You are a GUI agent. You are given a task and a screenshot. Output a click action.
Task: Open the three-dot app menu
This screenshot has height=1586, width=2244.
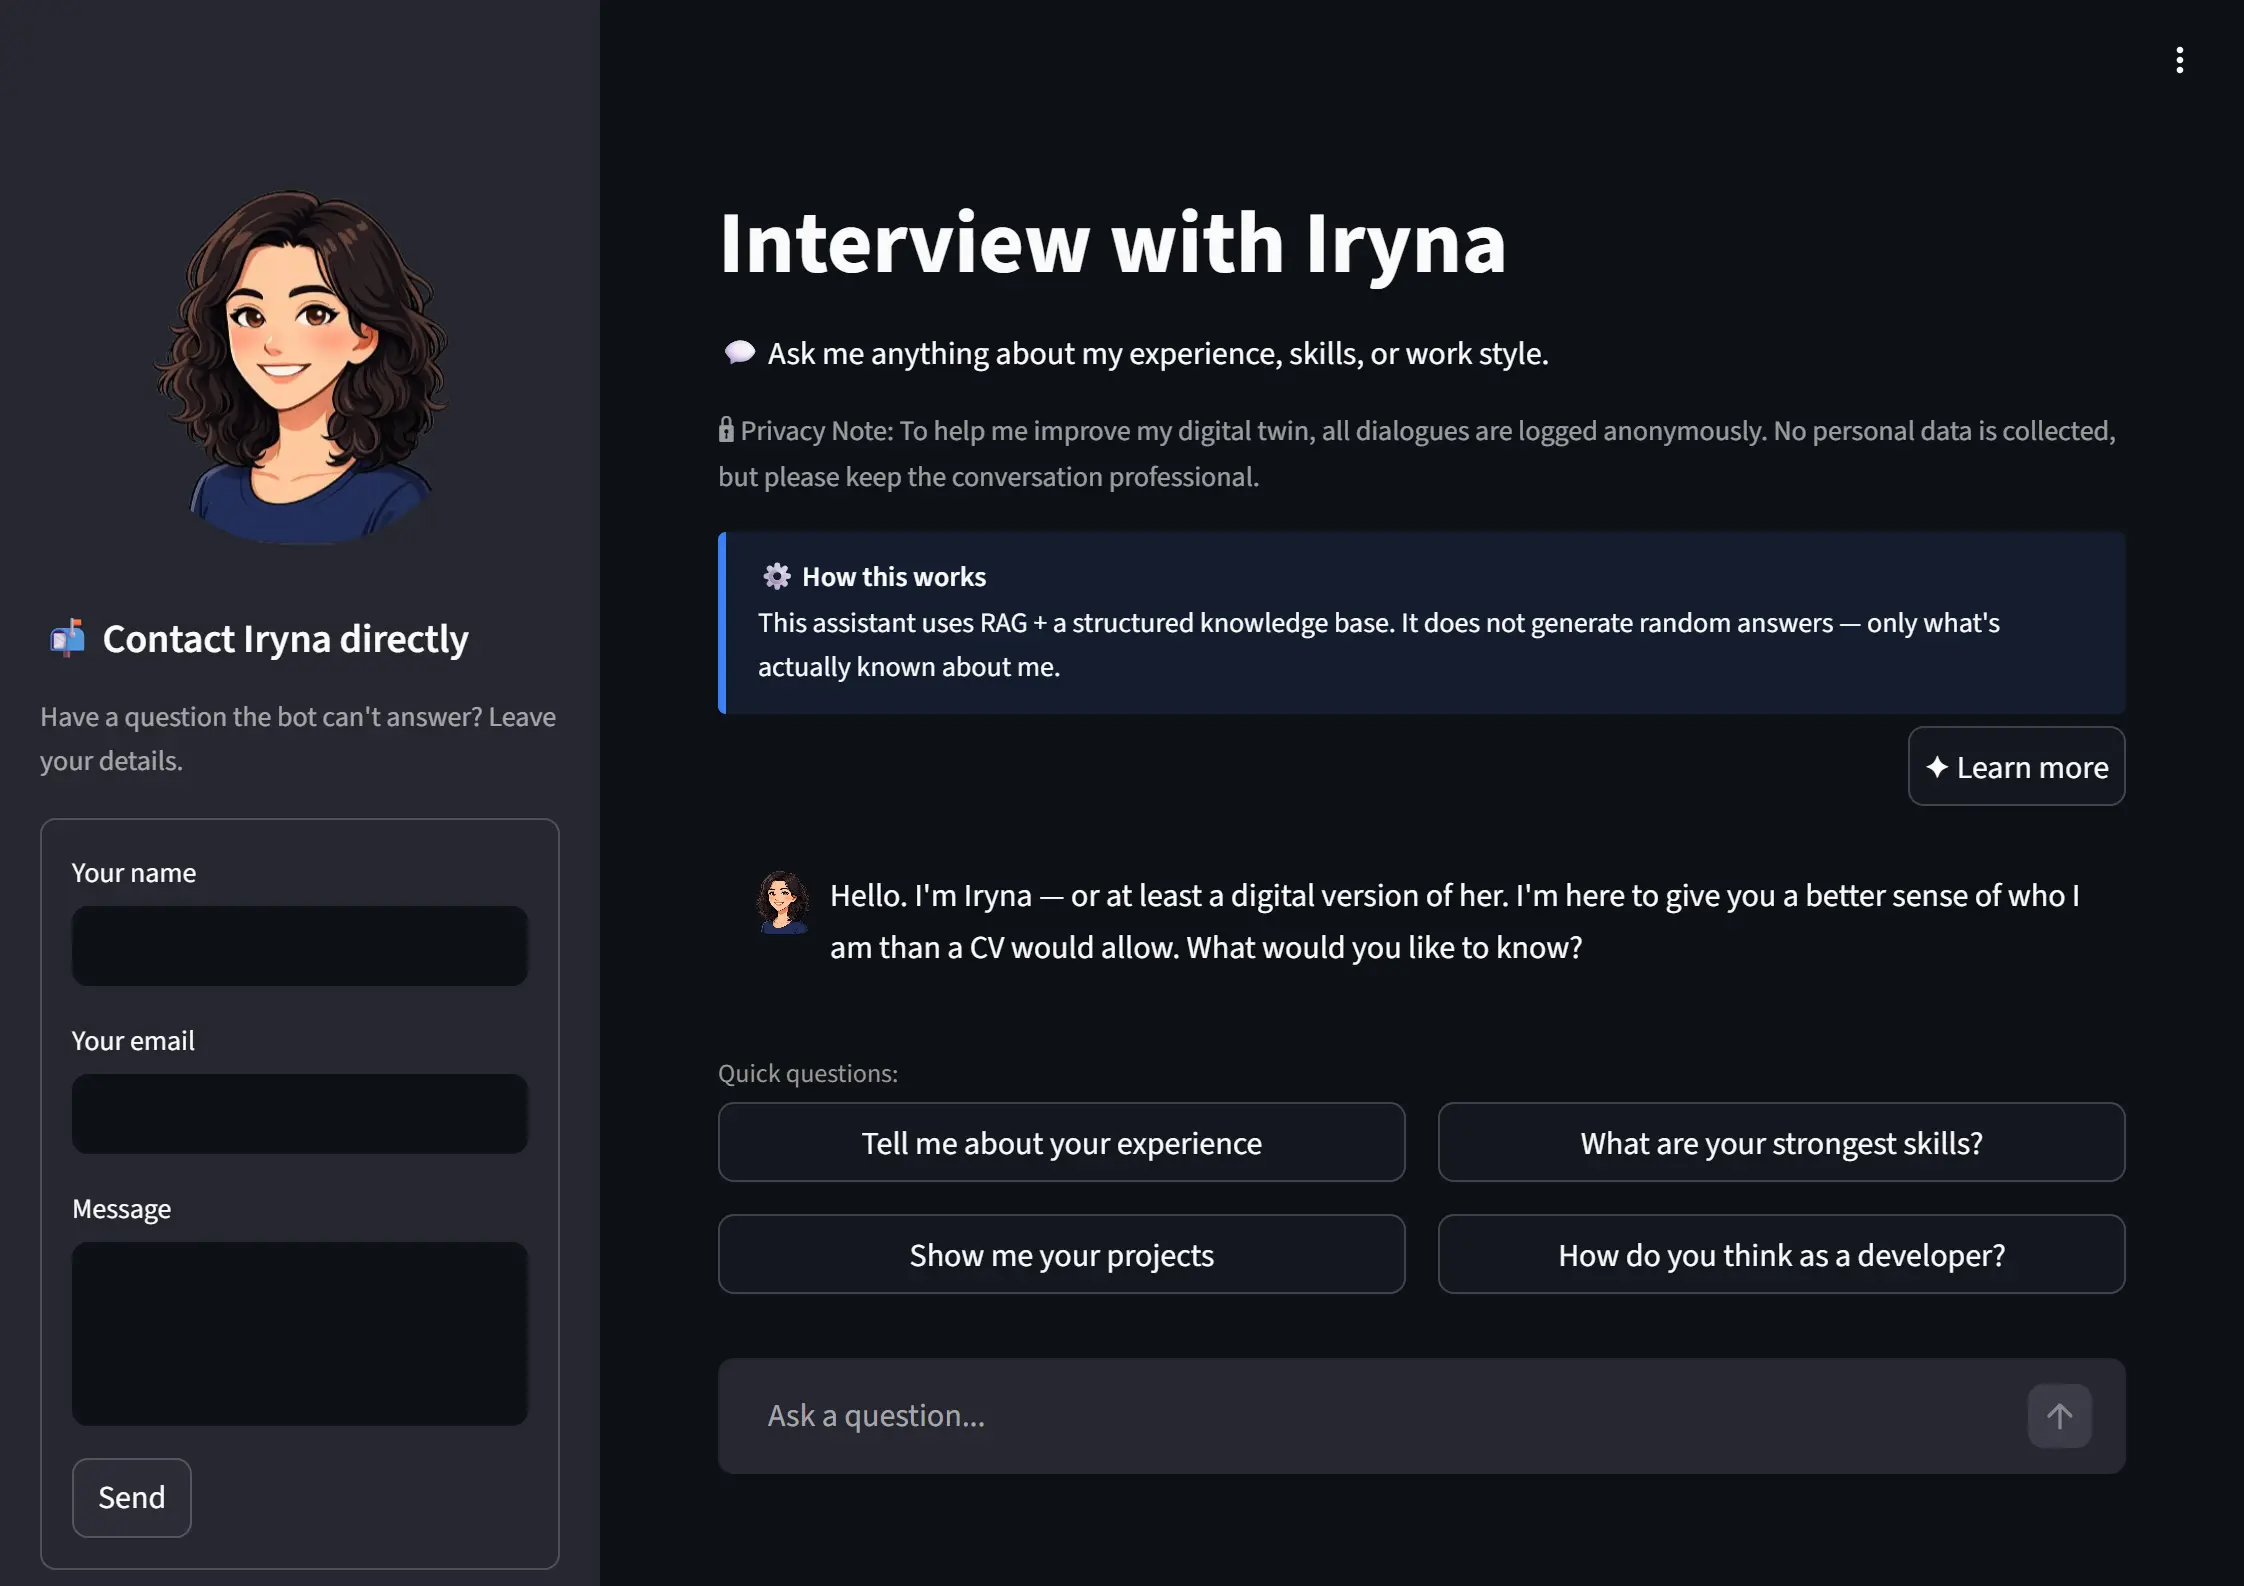point(2179,60)
